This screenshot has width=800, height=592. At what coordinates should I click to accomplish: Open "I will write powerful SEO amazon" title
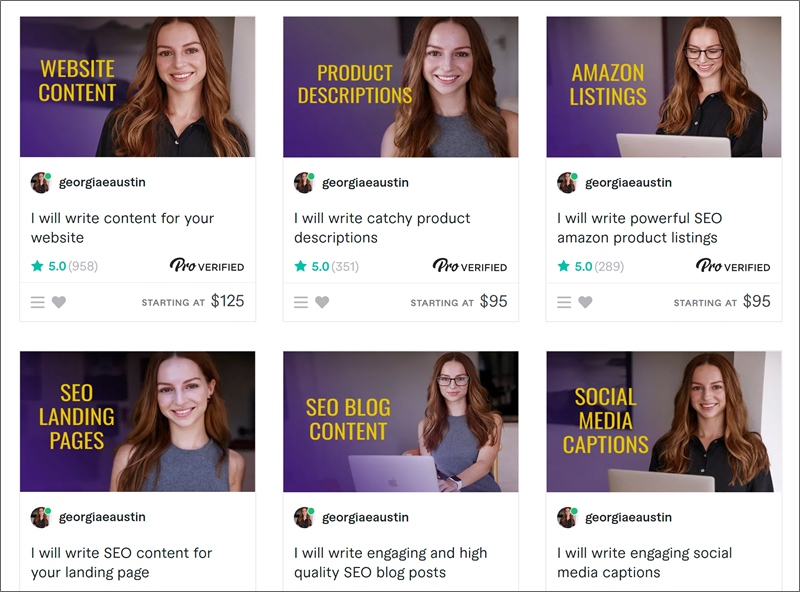click(638, 228)
